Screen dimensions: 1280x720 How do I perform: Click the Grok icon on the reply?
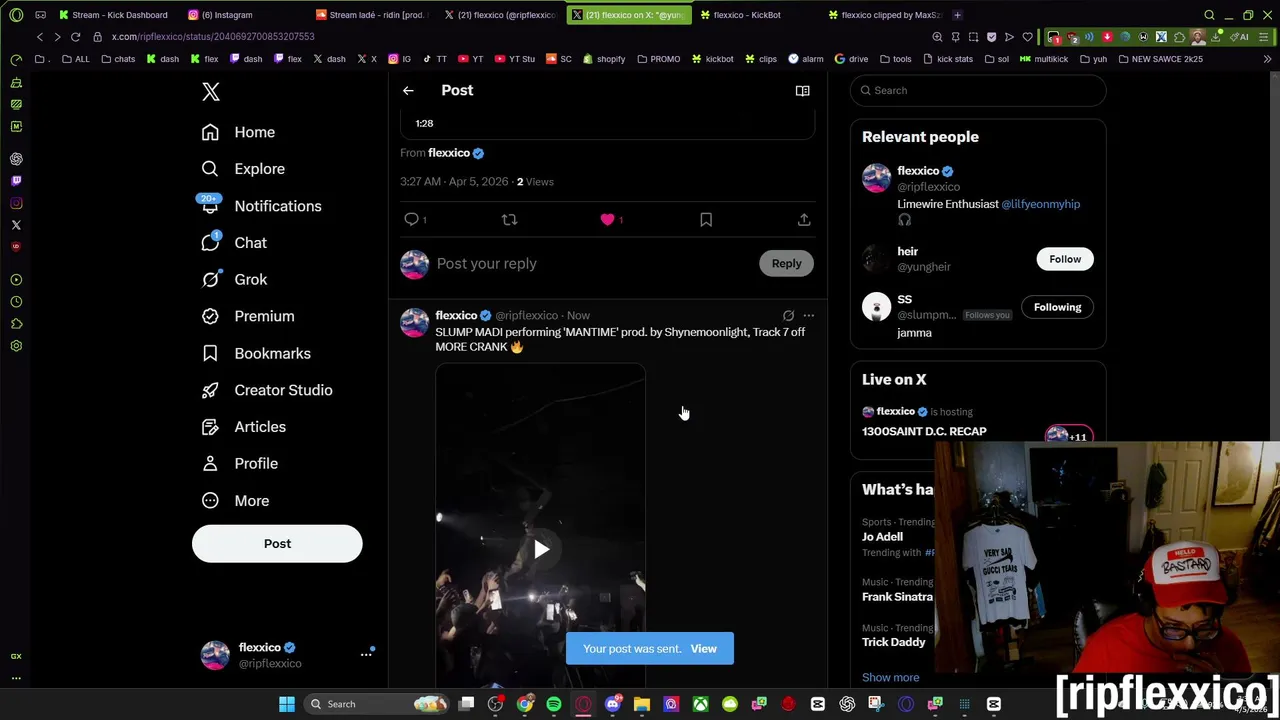pos(788,316)
